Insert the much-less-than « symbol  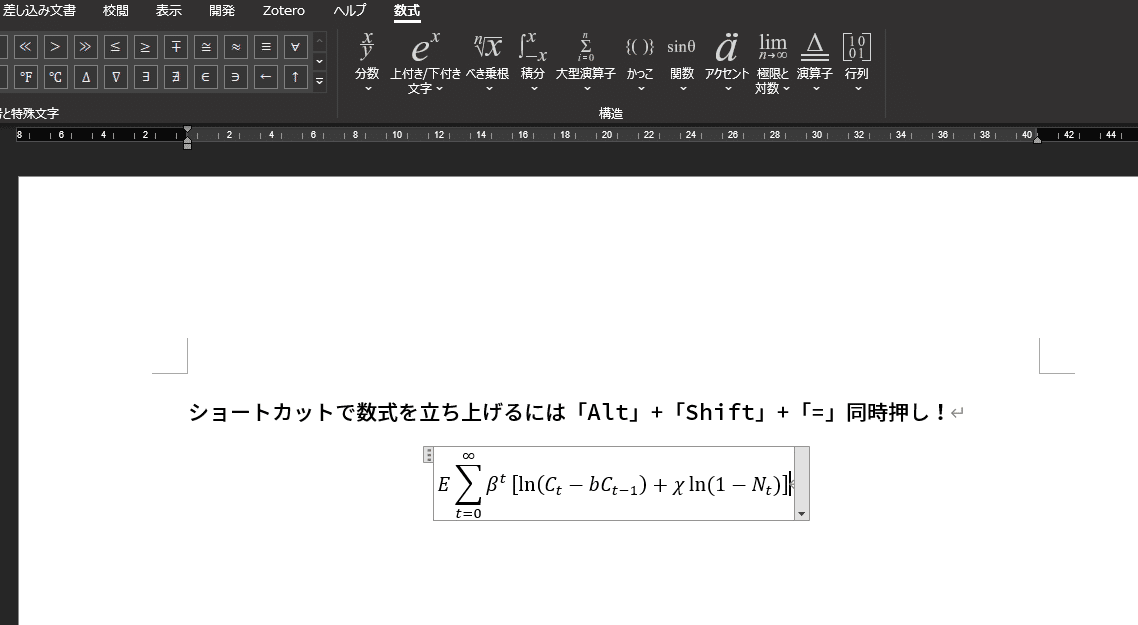click(25, 47)
